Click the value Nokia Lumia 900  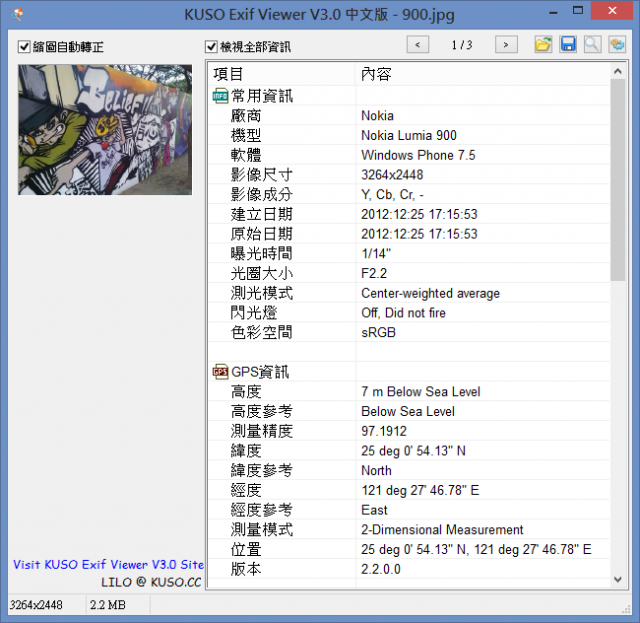[x=409, y=136]
